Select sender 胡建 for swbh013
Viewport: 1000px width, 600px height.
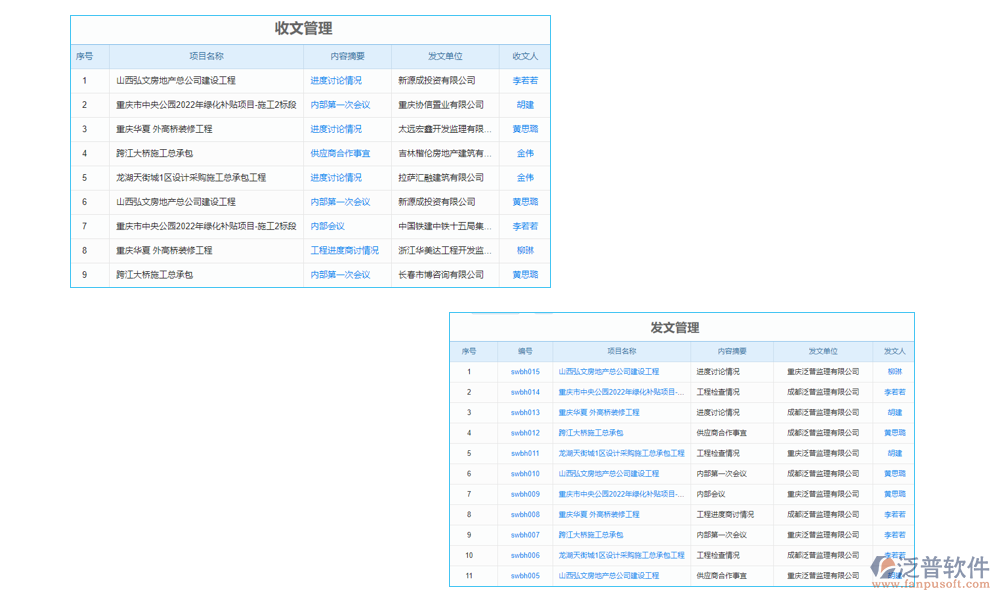(x=893, y=412)
